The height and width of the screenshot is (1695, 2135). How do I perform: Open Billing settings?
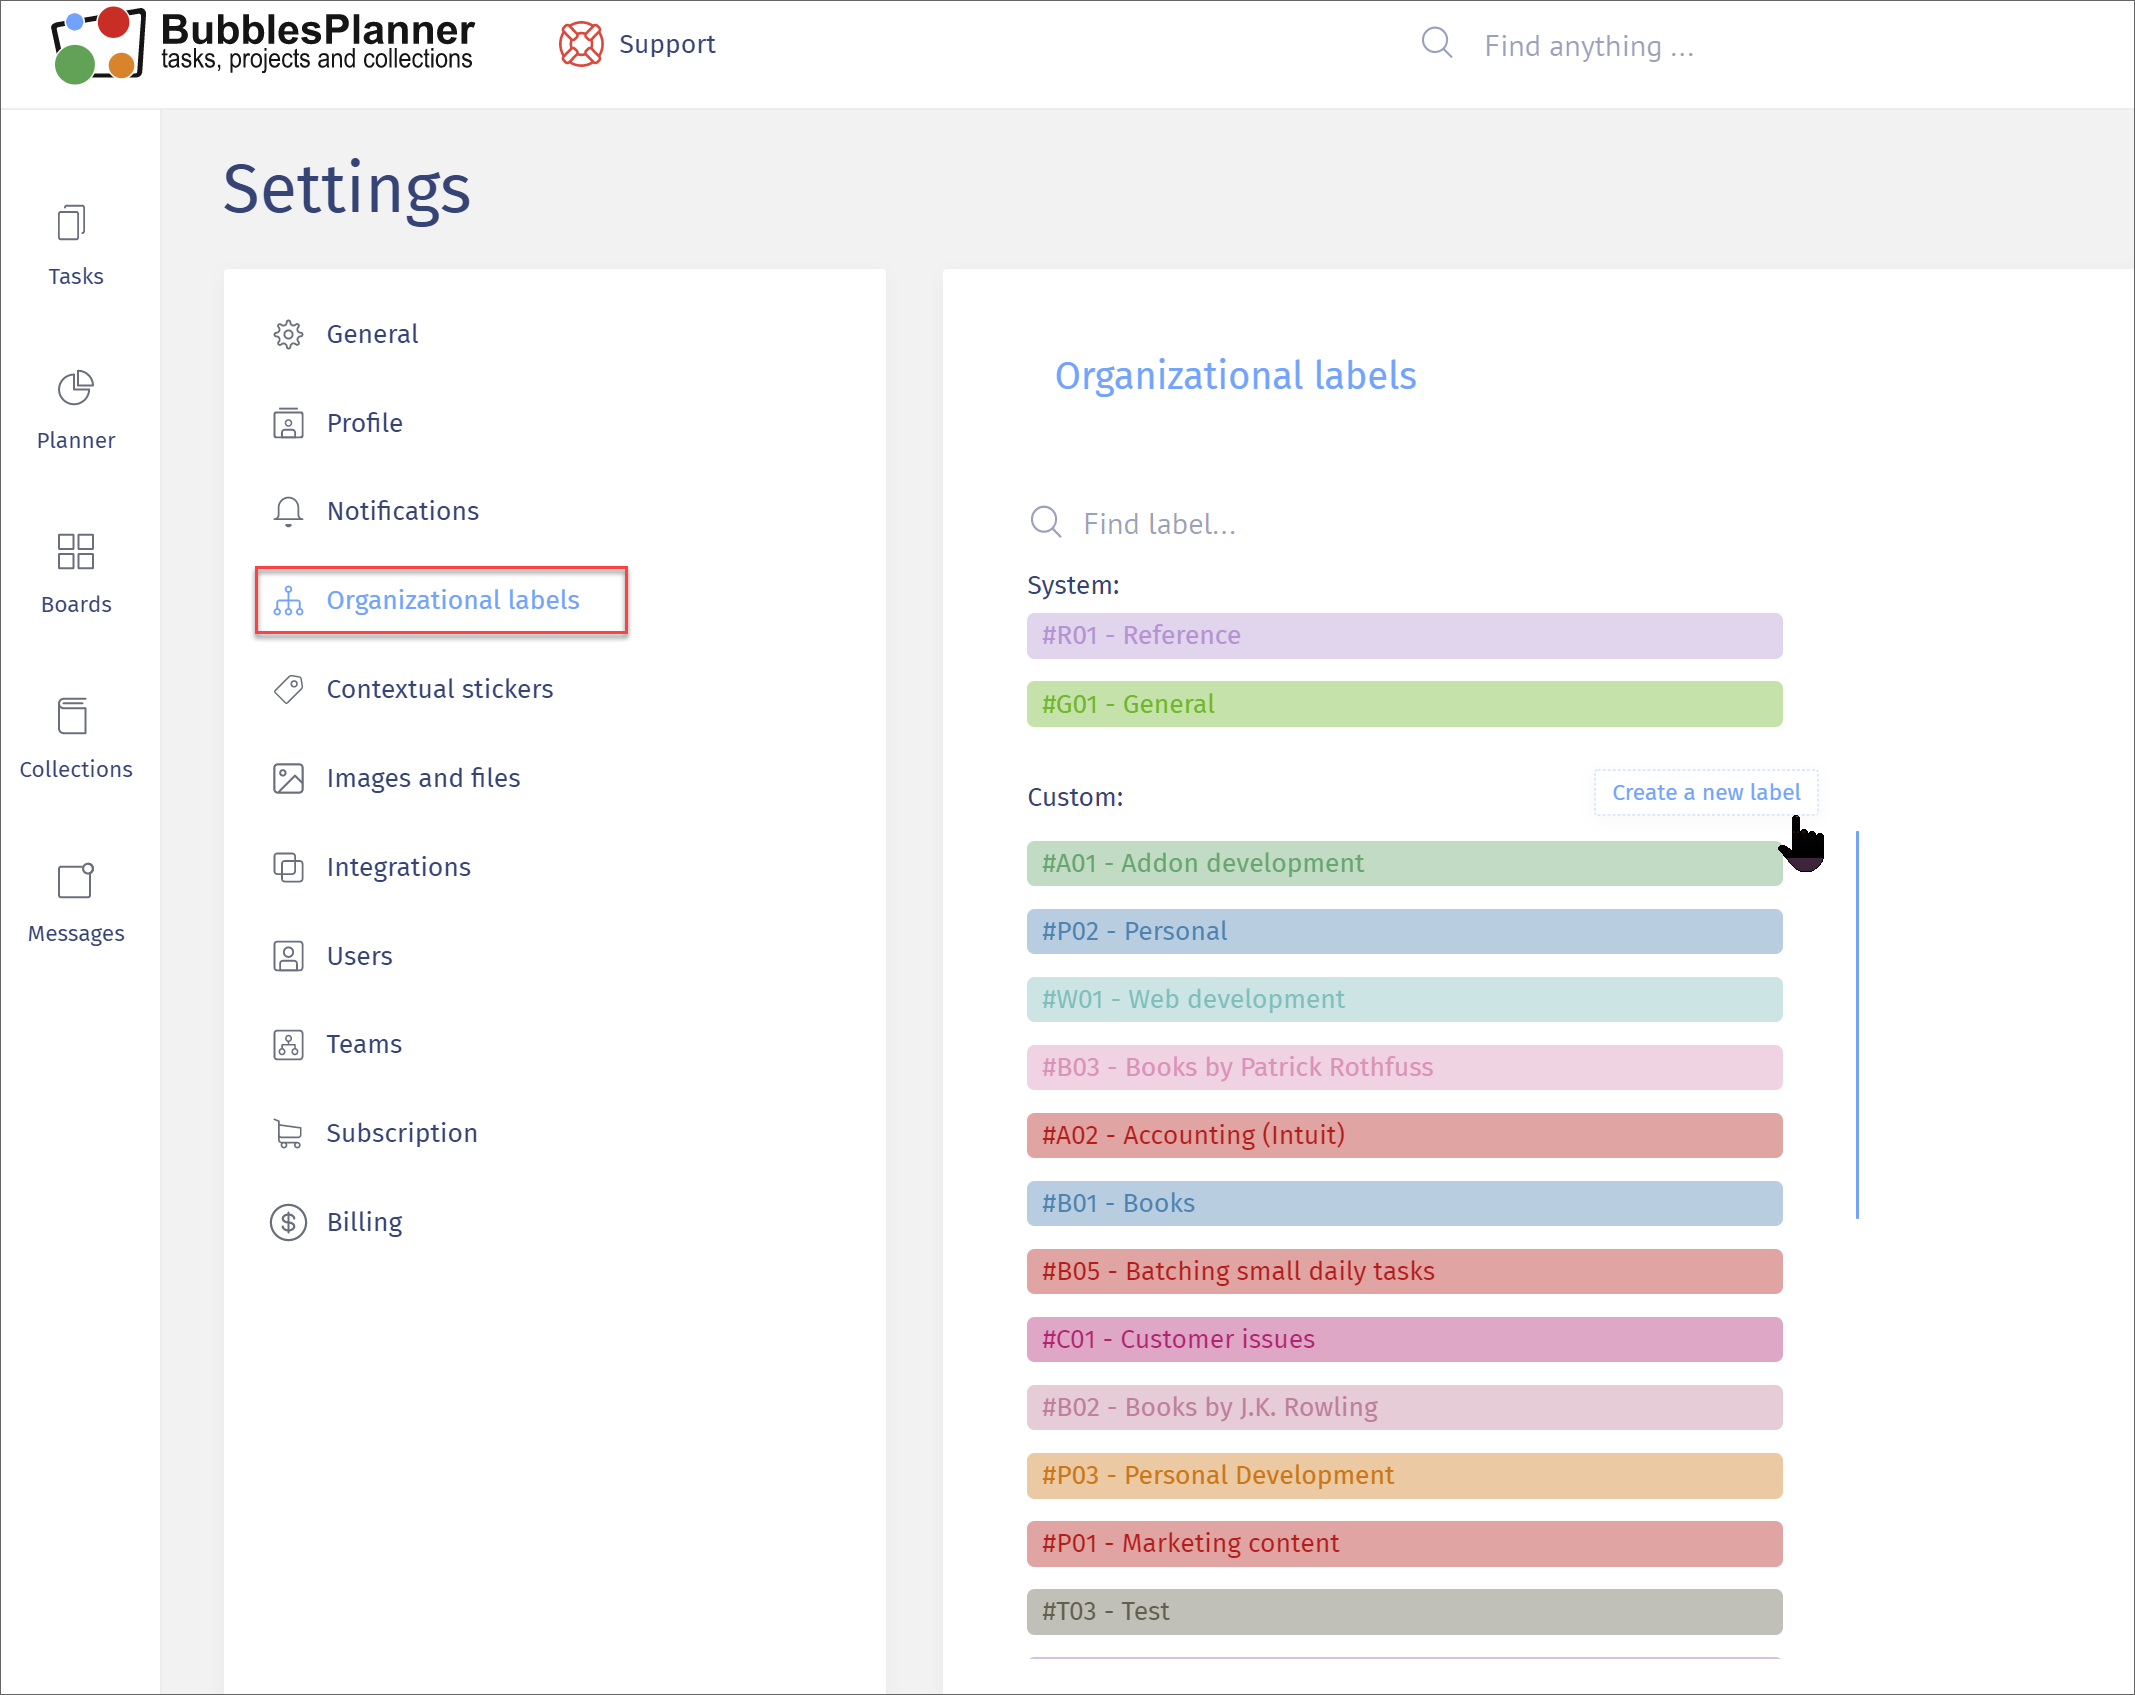click(x=365, y=1222)
